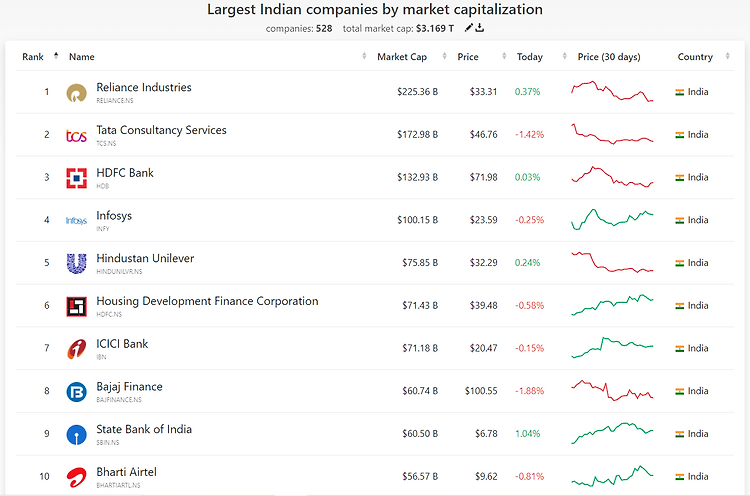This screenshot has width=750, height=496.
Task: Click the RELIANCE.NS ticker symbol
Action: [115, 101]
